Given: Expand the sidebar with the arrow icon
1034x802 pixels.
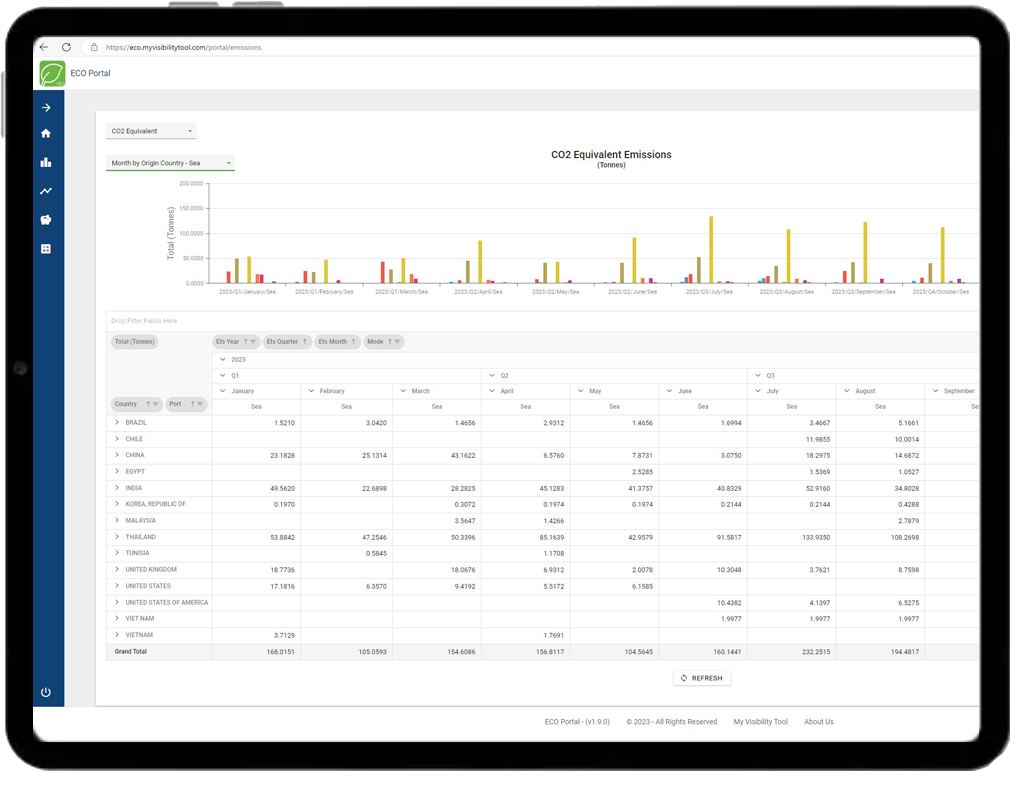Looking at the screenshot, I should [x=46, y=107].
